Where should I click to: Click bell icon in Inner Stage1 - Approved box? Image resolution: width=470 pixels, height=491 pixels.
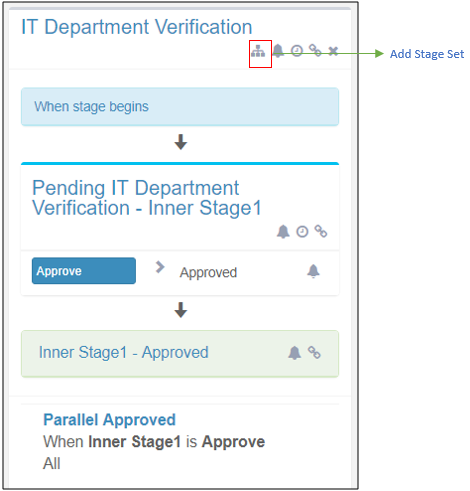(x=294, y=353)
